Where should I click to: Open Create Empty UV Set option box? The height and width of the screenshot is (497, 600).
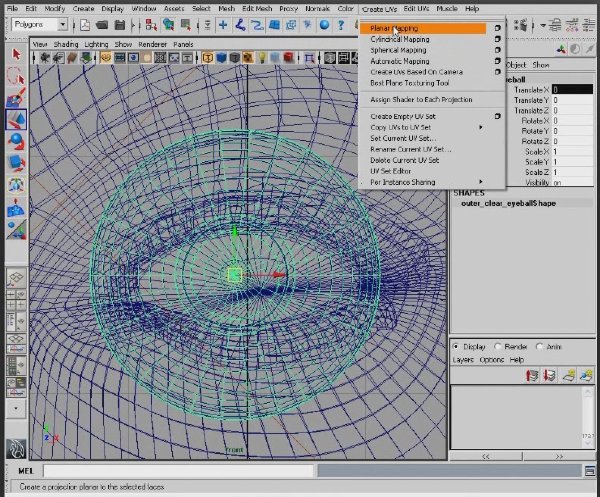point(497,116)
